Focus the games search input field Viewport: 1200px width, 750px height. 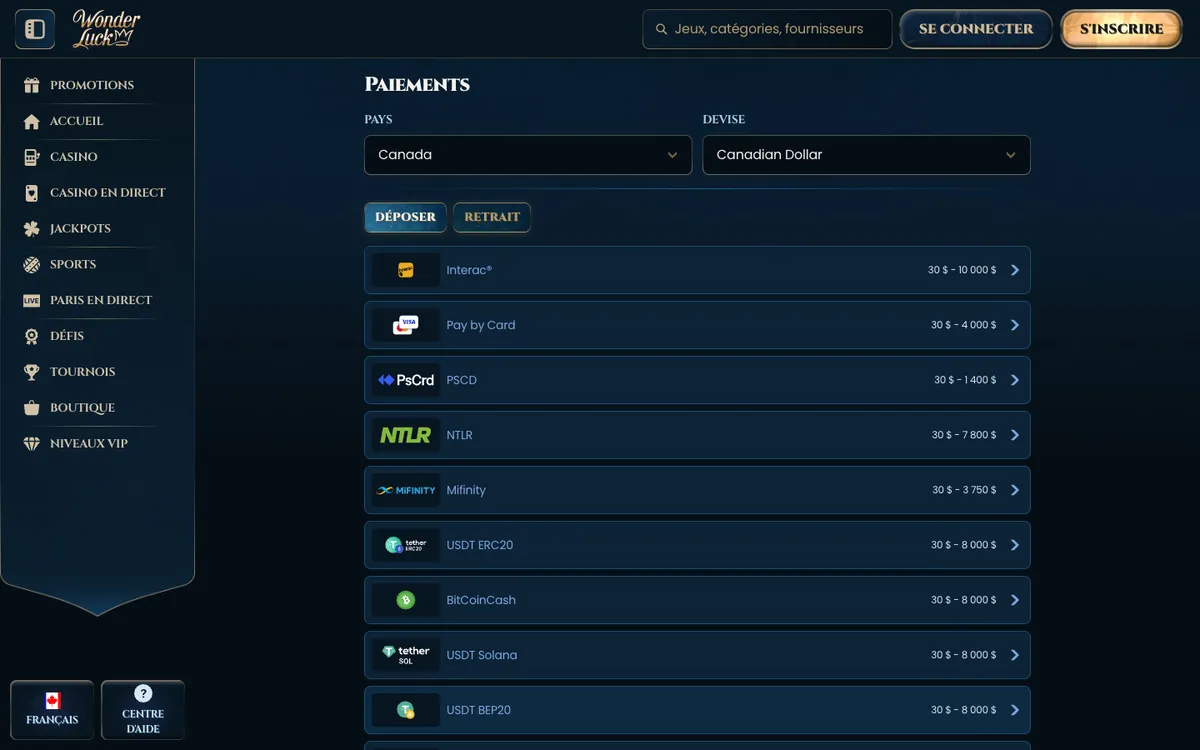[767, 29]
